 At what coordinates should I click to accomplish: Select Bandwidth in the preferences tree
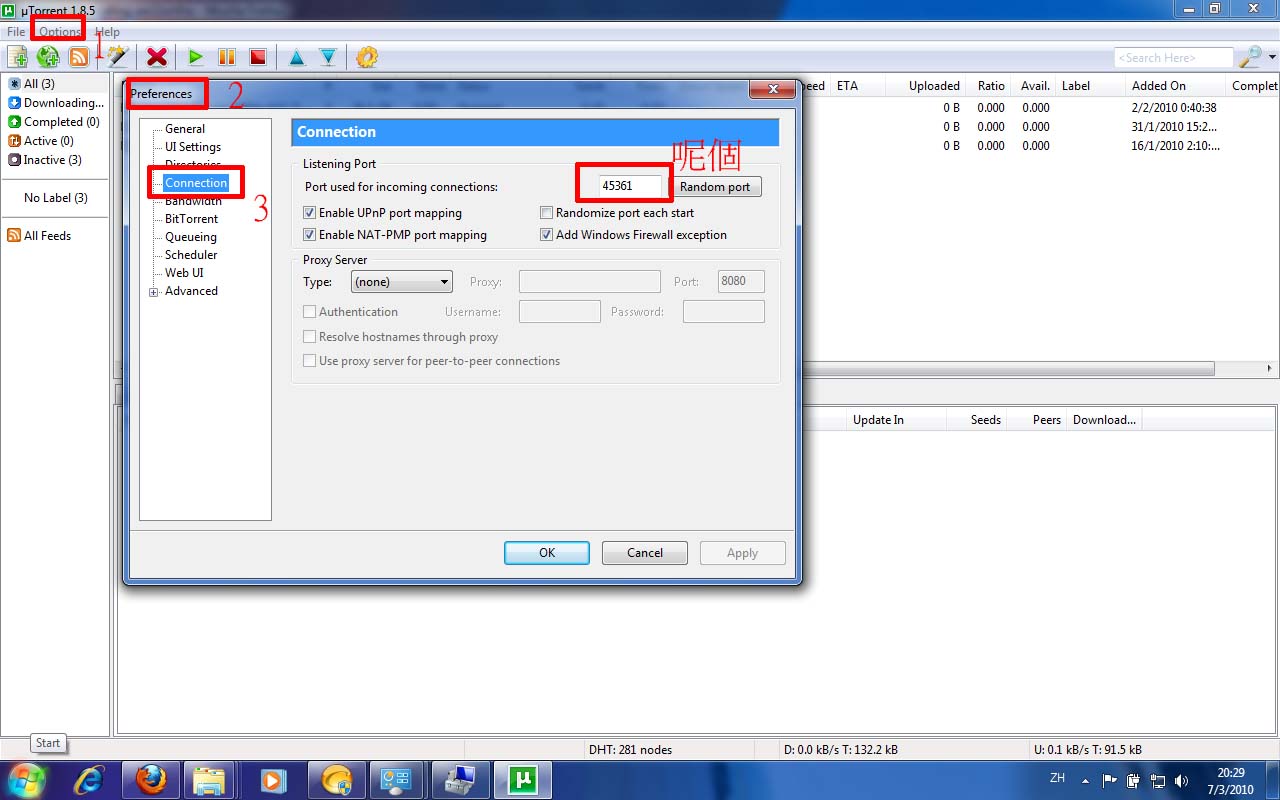(193, 202)
